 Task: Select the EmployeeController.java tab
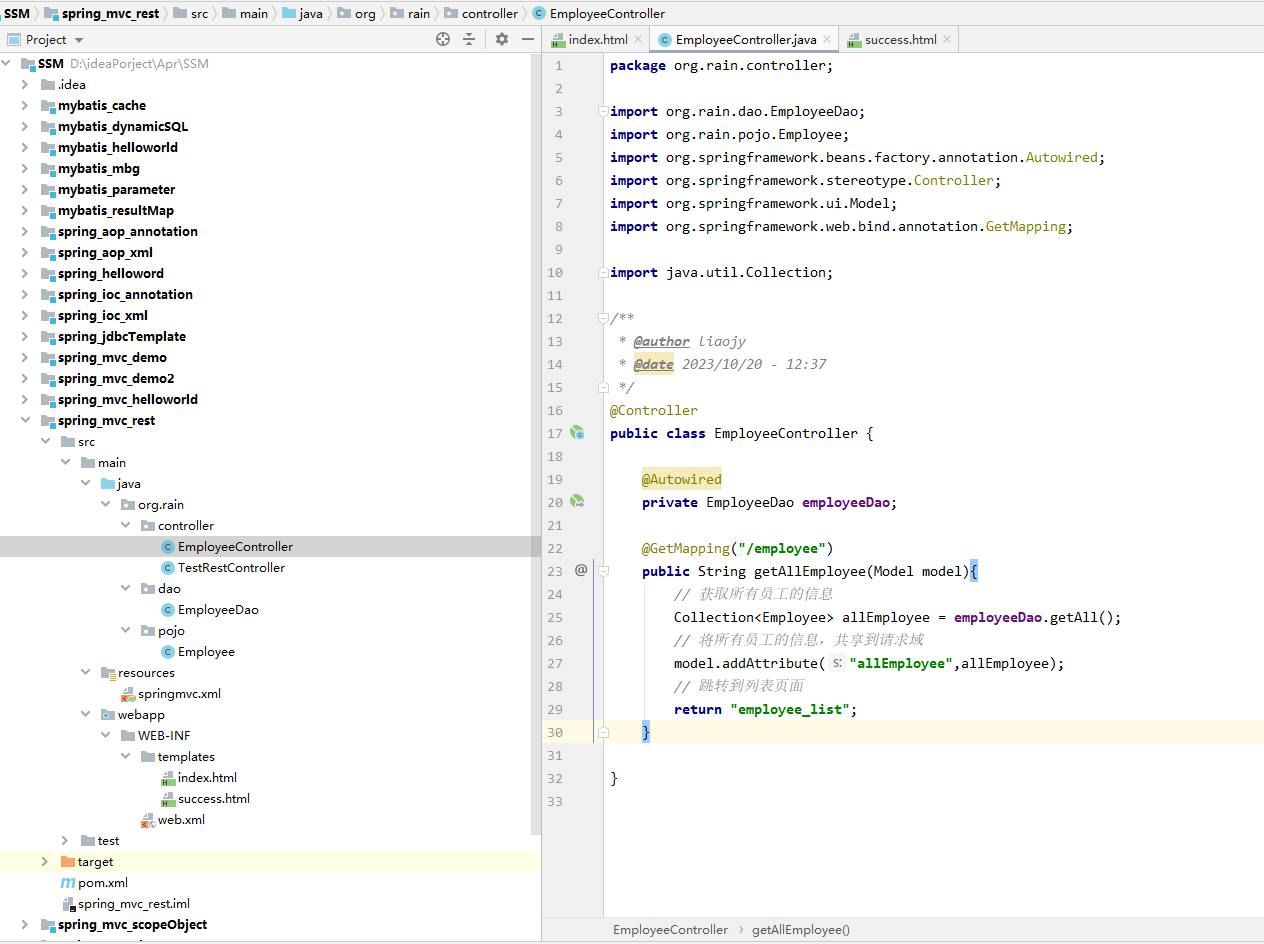[746, 40]
